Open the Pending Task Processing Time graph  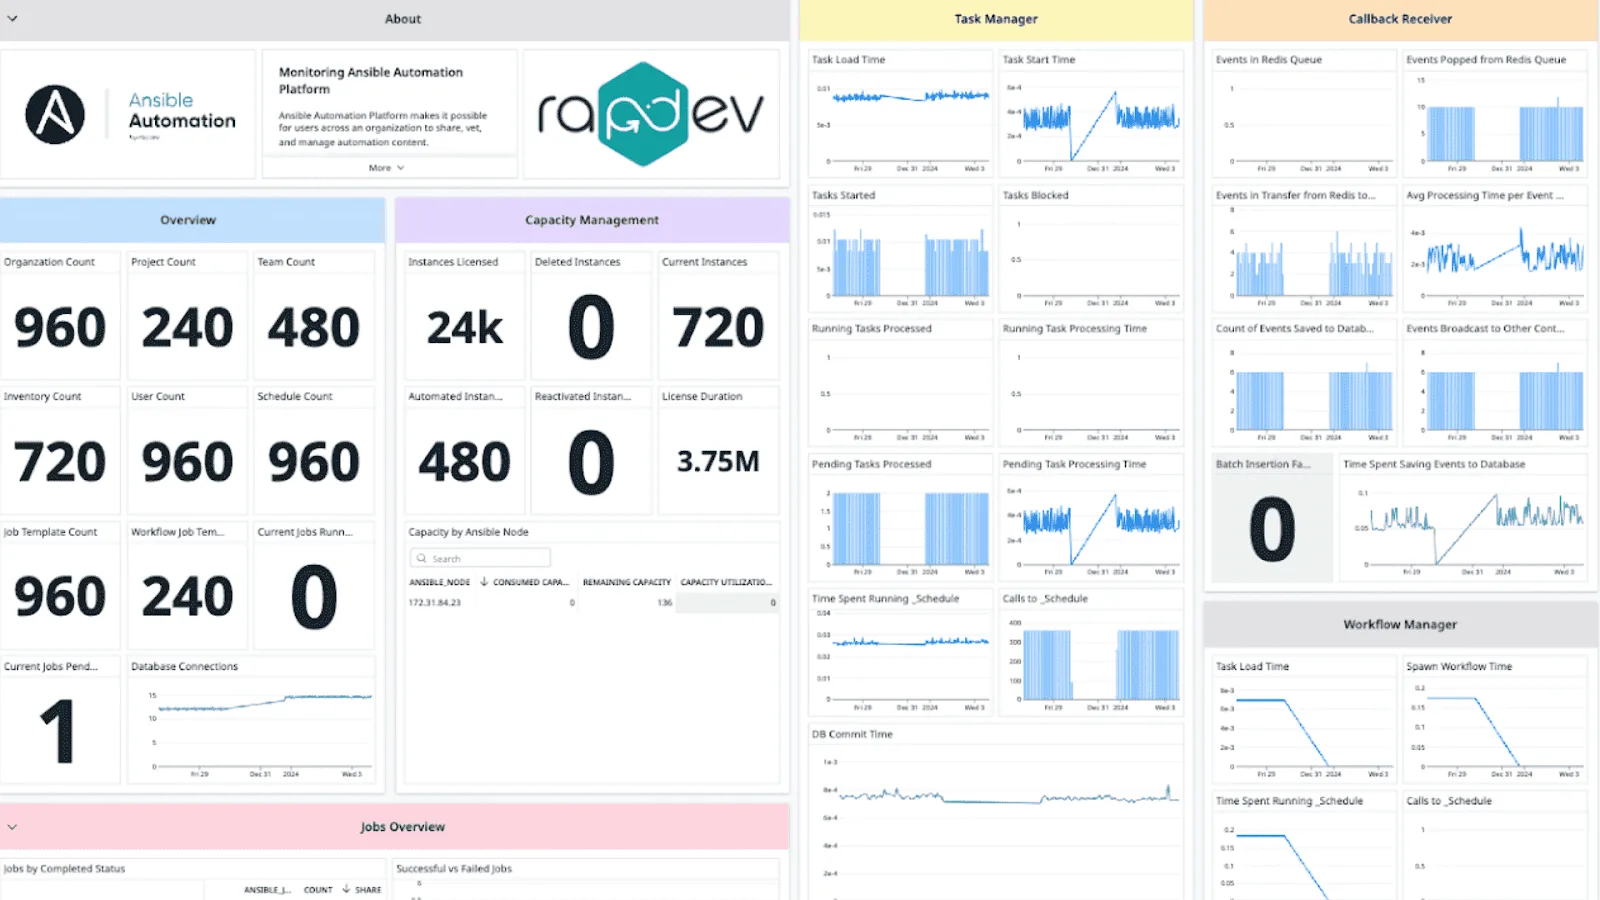pos(1091,526)
